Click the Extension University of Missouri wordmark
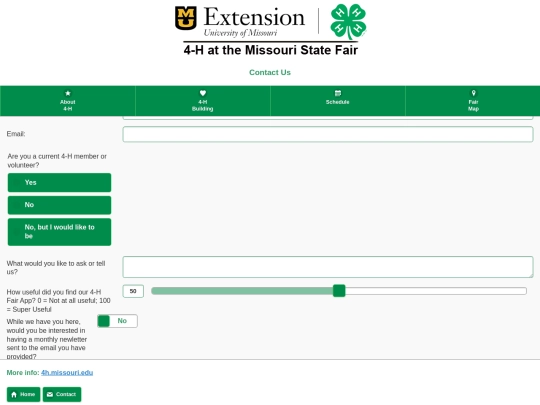Image resolution: width=540 pixels, height=405 pixels. pyautogui.click(x=254, y=21)
